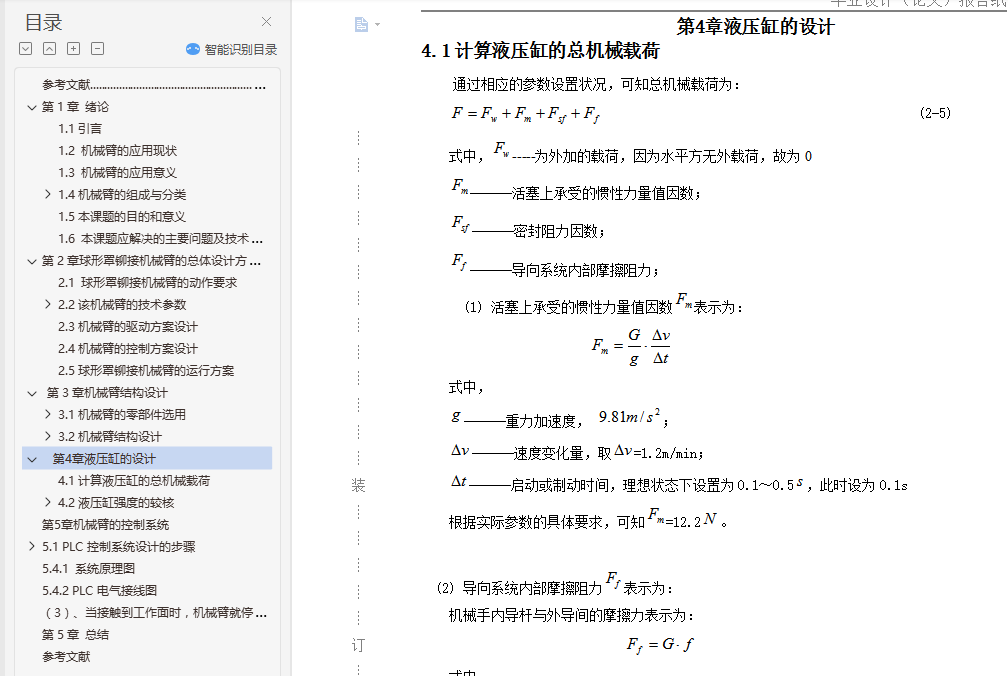Click the minus icon to demote outline level
The width and height of the screenshot is (1008, 676).
pos(98,49)
